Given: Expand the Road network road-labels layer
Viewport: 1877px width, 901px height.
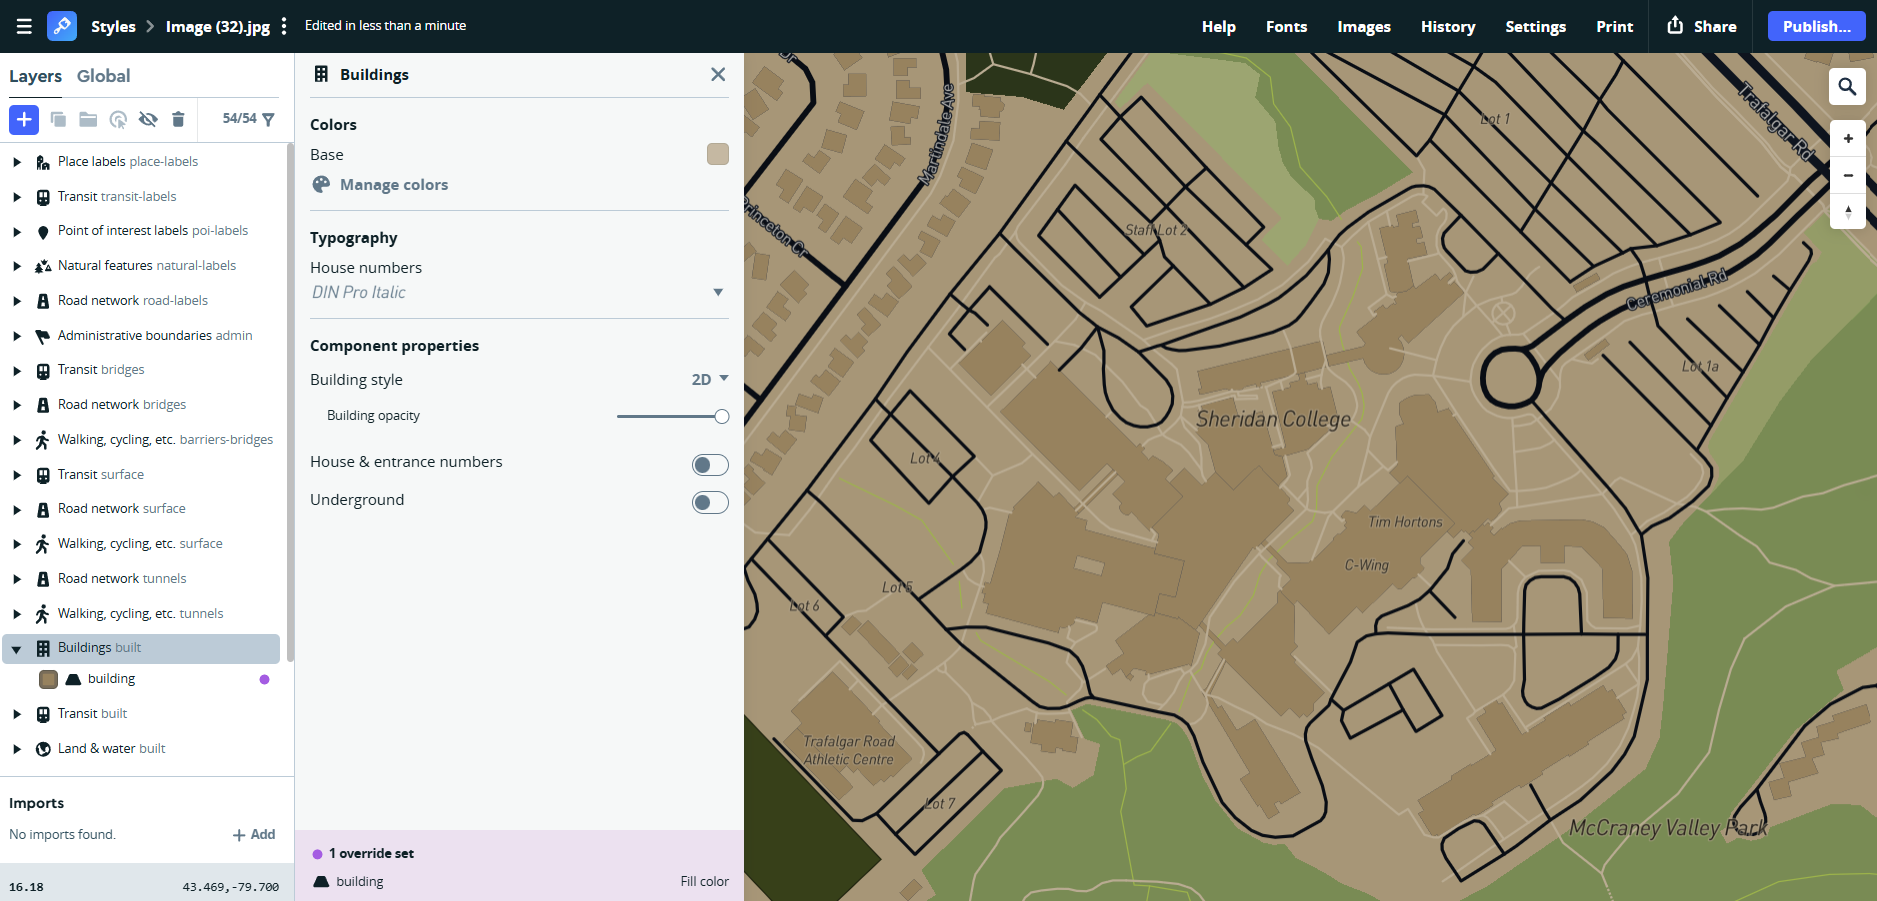Looking at the screenshot, I should [17, 300].
